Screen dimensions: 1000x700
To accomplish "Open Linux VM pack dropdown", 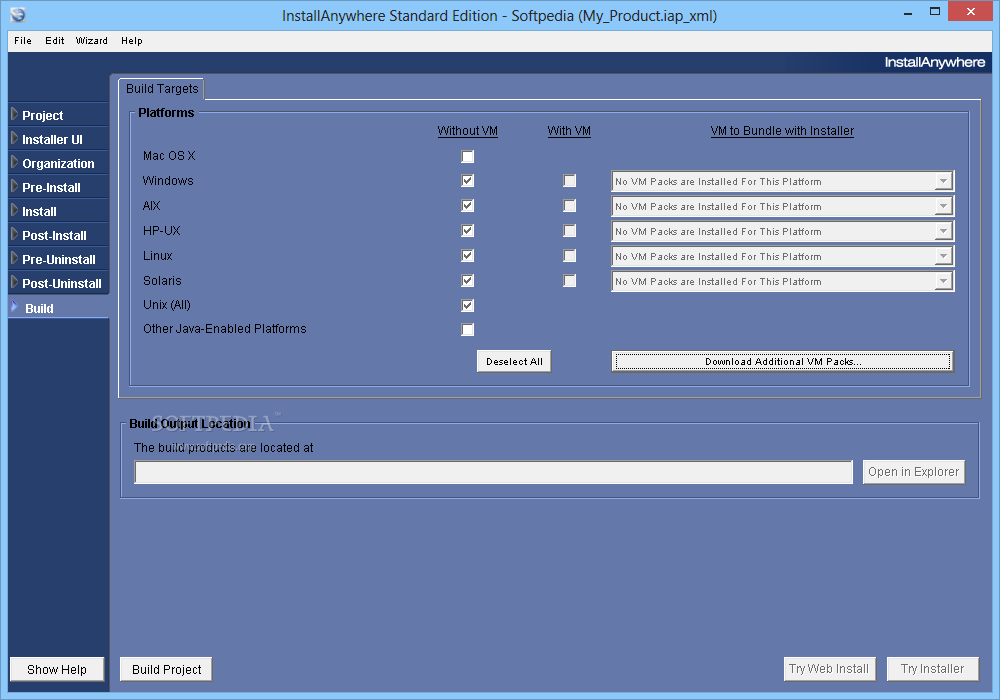I will [782, 256].
